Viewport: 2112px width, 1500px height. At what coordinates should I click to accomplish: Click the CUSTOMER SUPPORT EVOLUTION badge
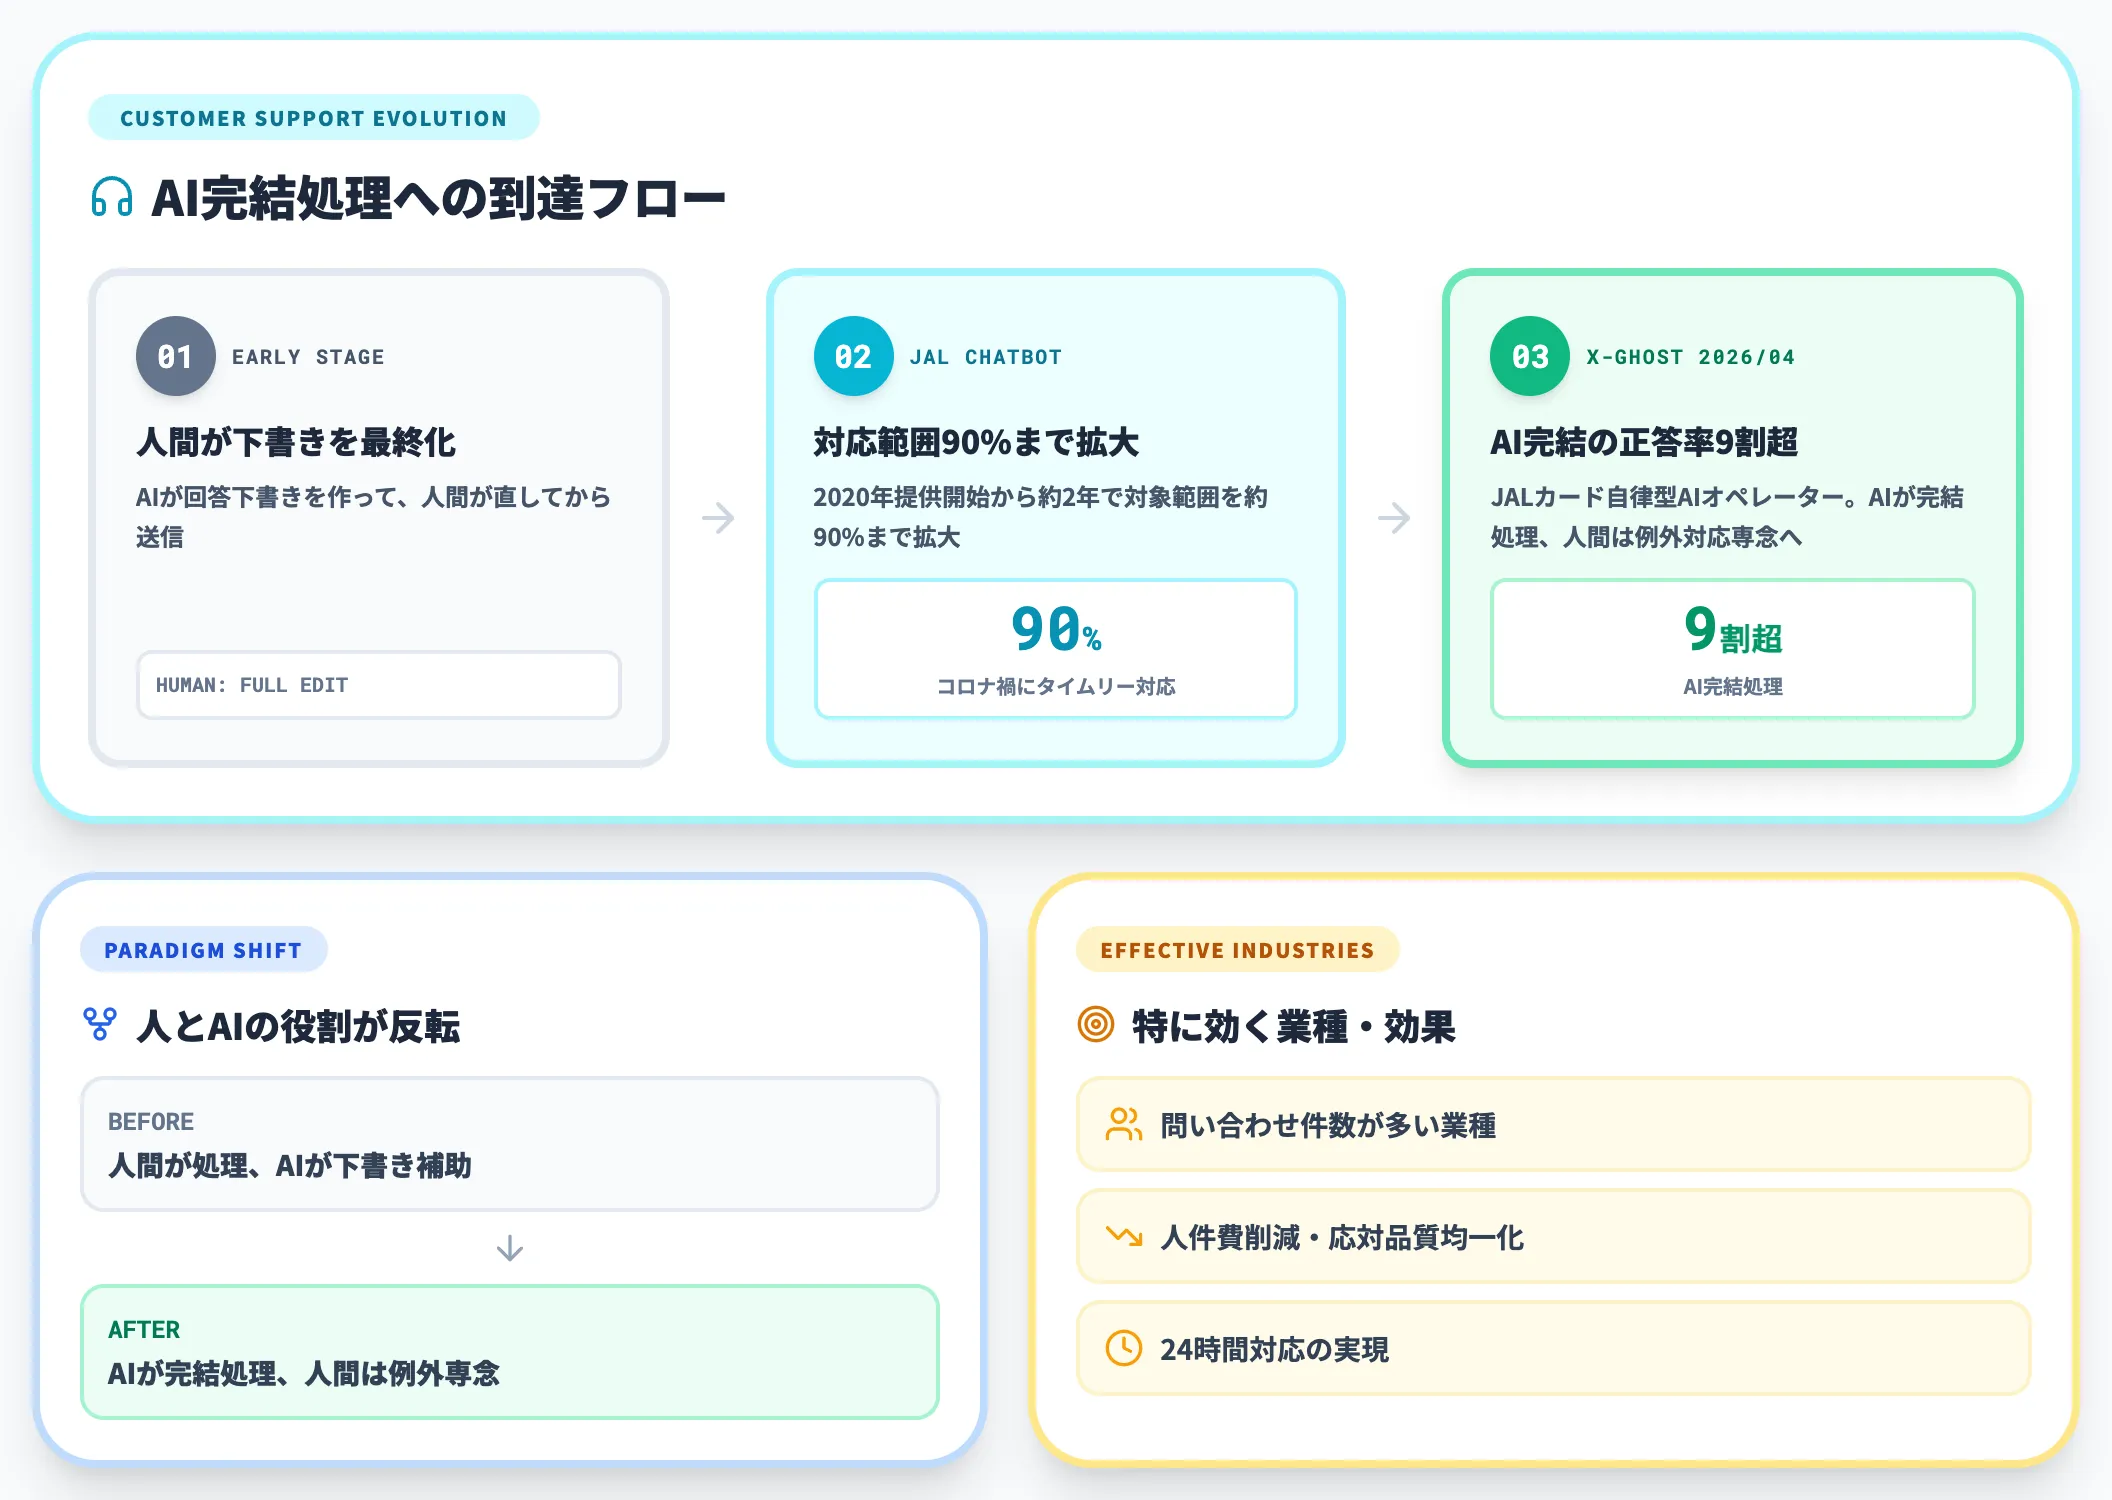pos(314,118)
